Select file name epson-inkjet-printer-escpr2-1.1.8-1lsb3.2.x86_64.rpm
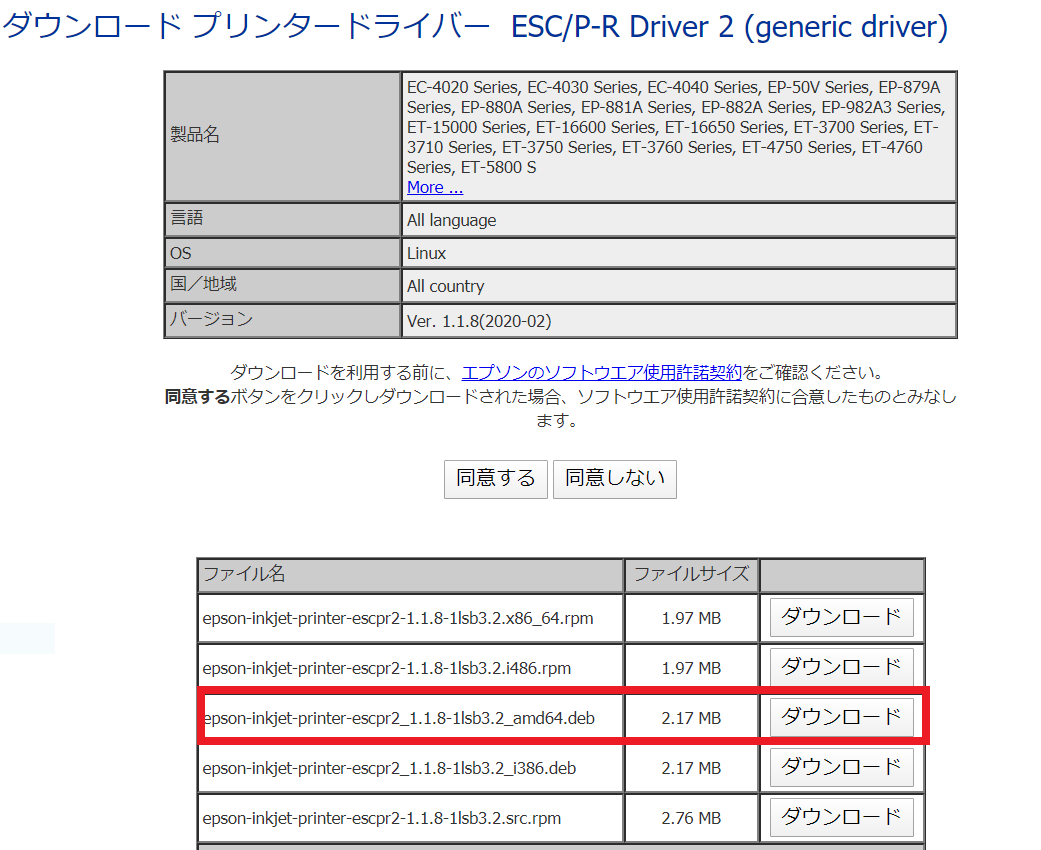This screenshot has width=1041, height=850. click(x=398, y=618)
